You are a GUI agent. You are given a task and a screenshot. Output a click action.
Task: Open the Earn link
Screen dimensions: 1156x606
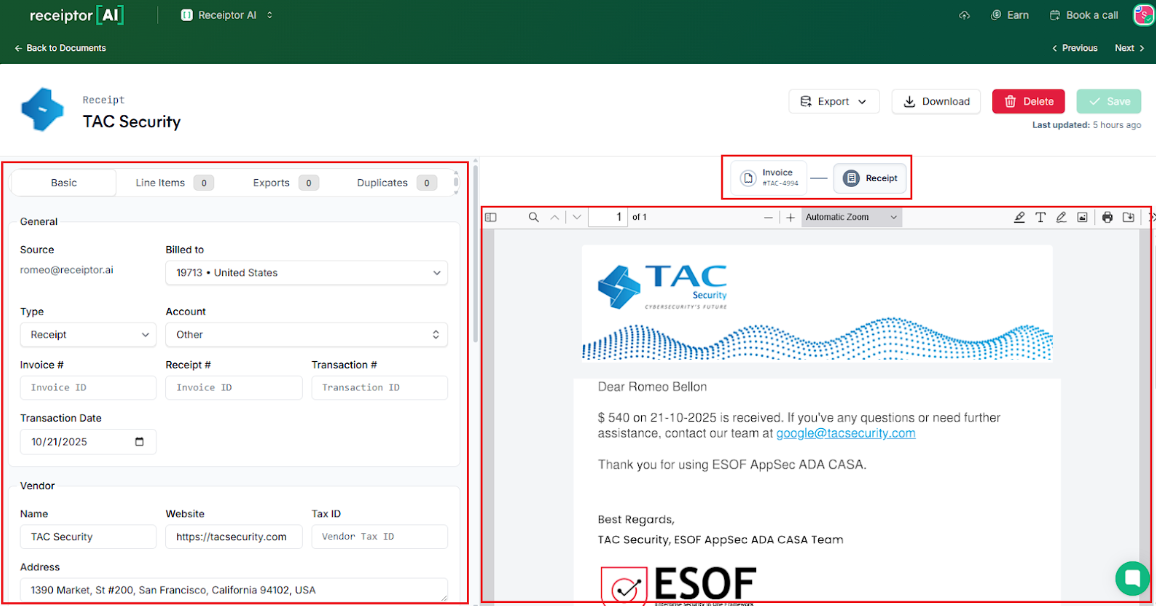click(1010, 15)
